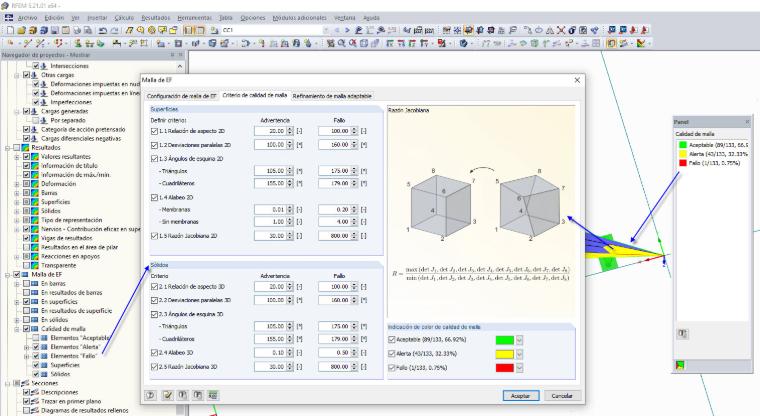760x416 pixels.
Task: Uncheck Alerta (43/133, 32.33%) color indication
Action: [x=392, y=353]
